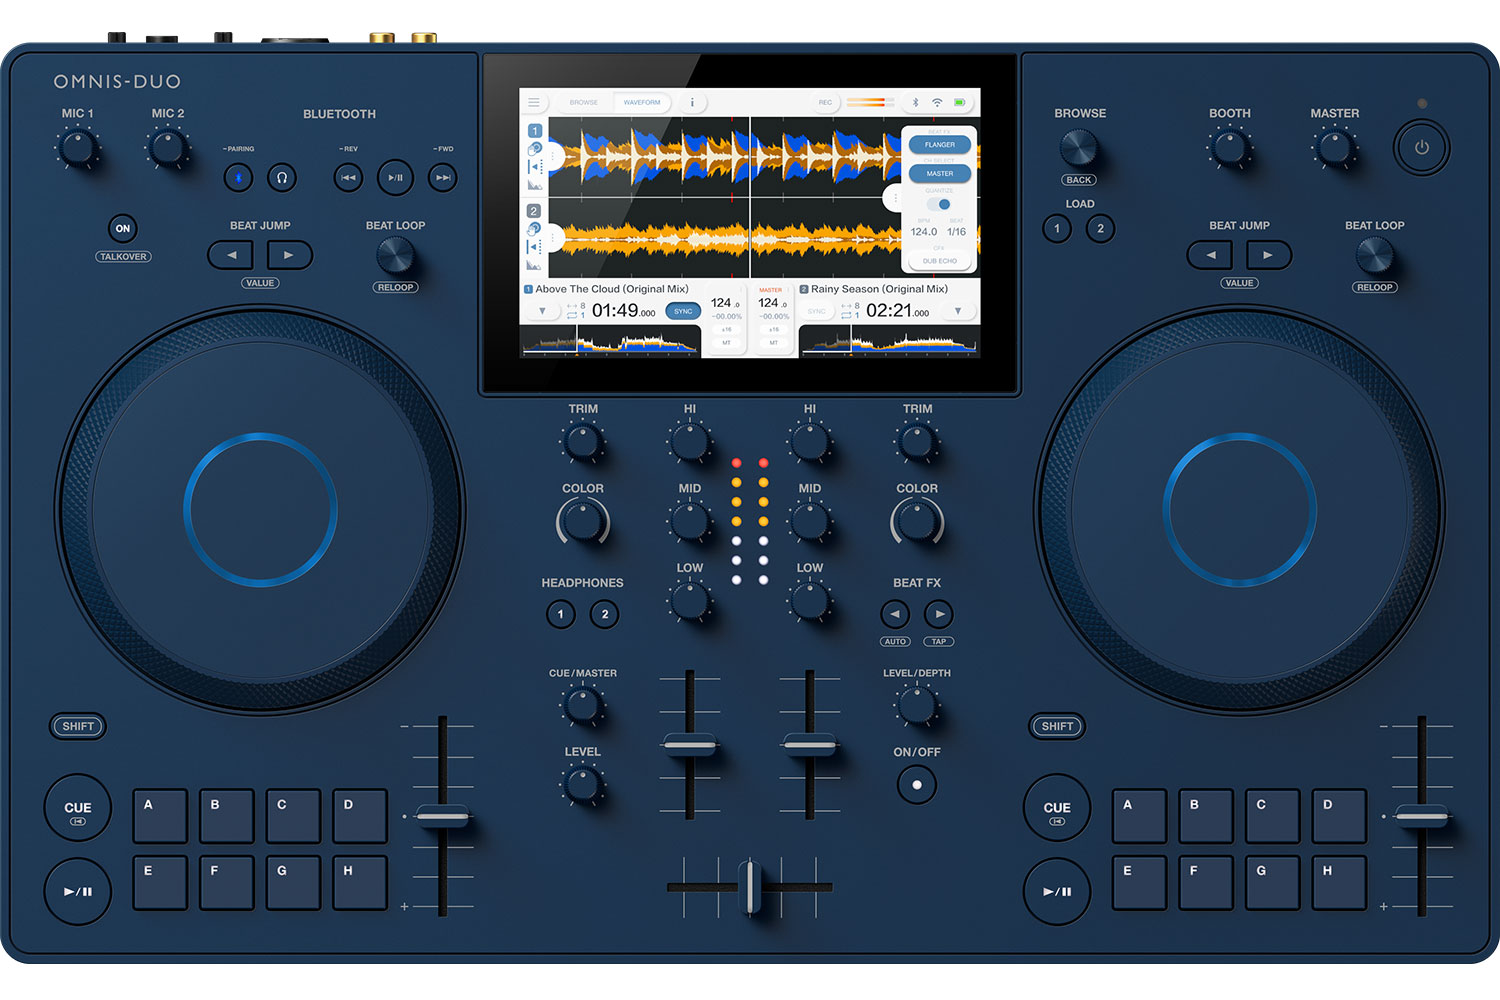Tap the REC button on the touchscreen

pos(825,102)
